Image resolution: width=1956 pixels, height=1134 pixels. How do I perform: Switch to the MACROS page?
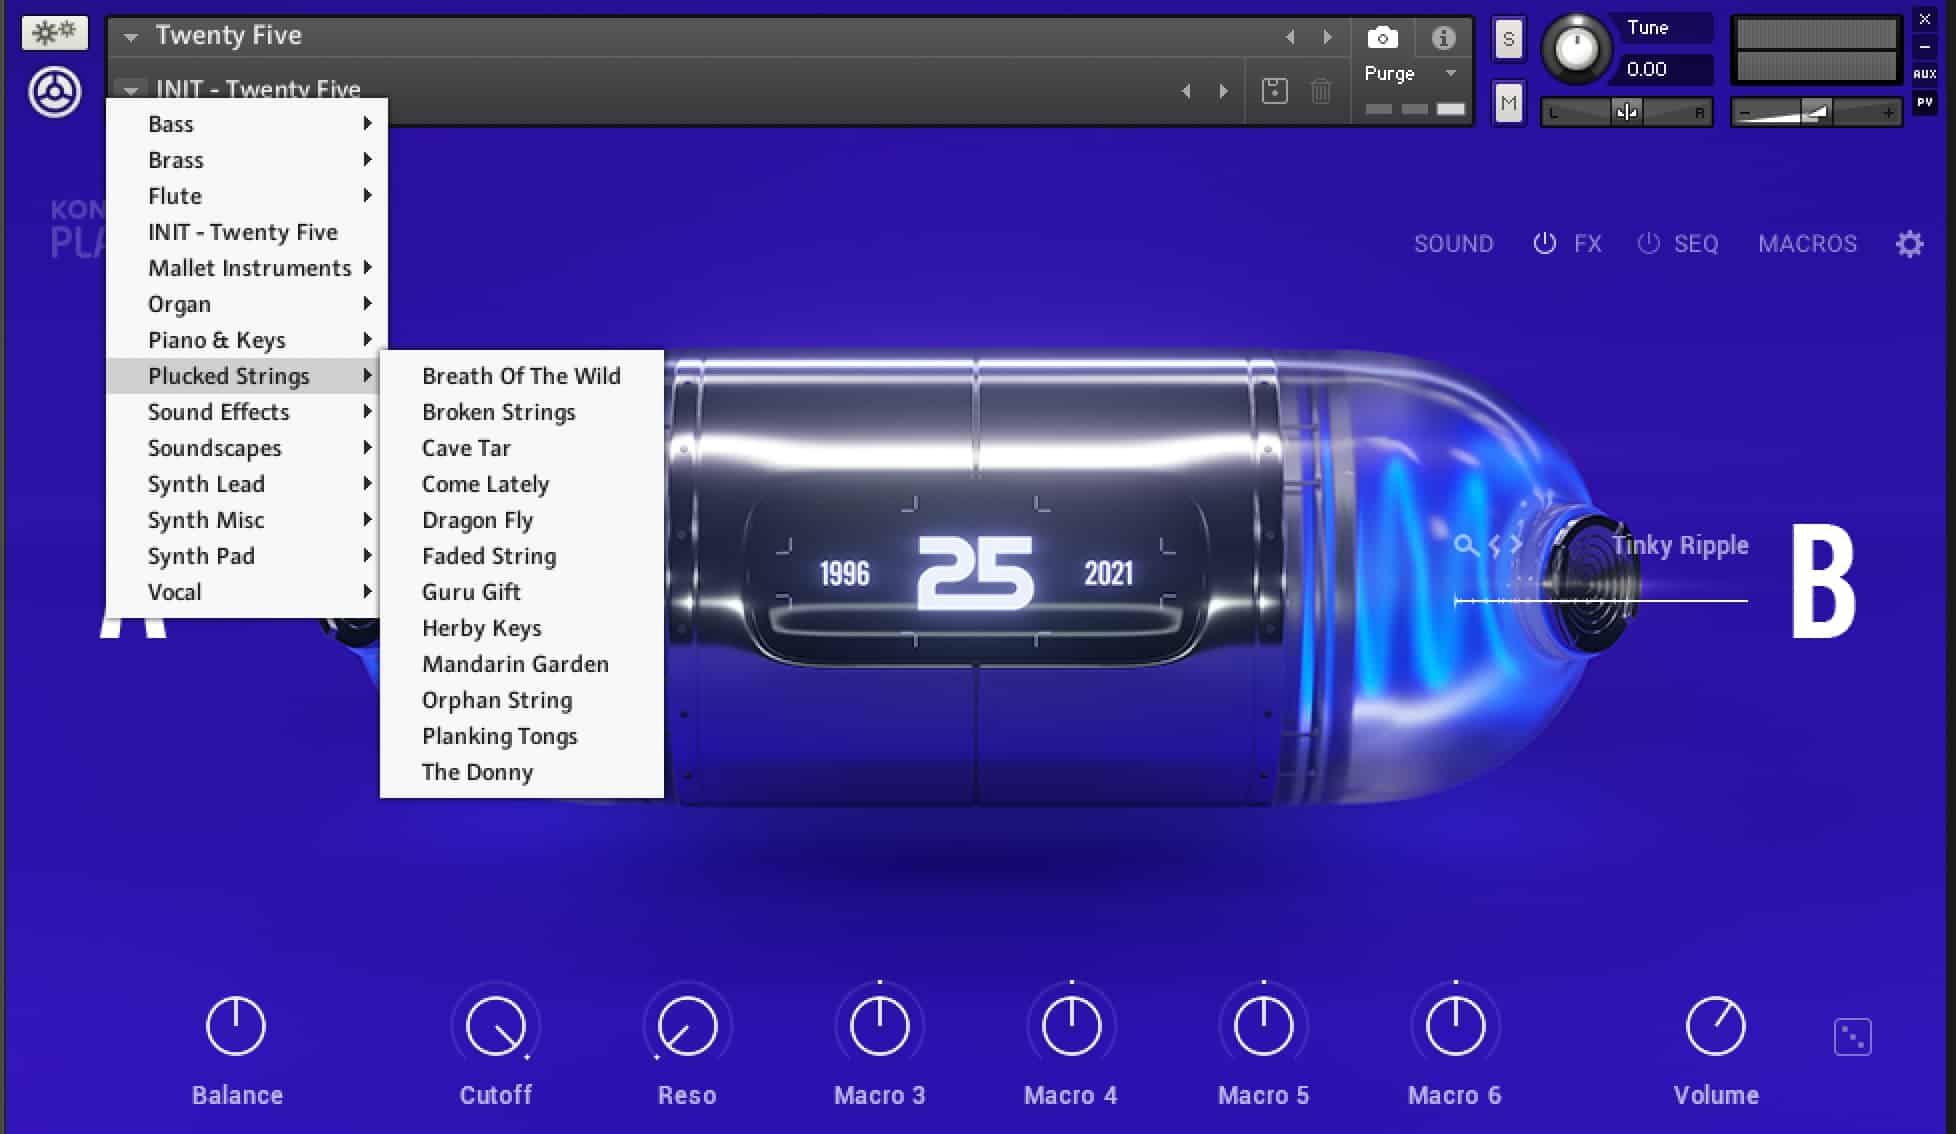1807,244
